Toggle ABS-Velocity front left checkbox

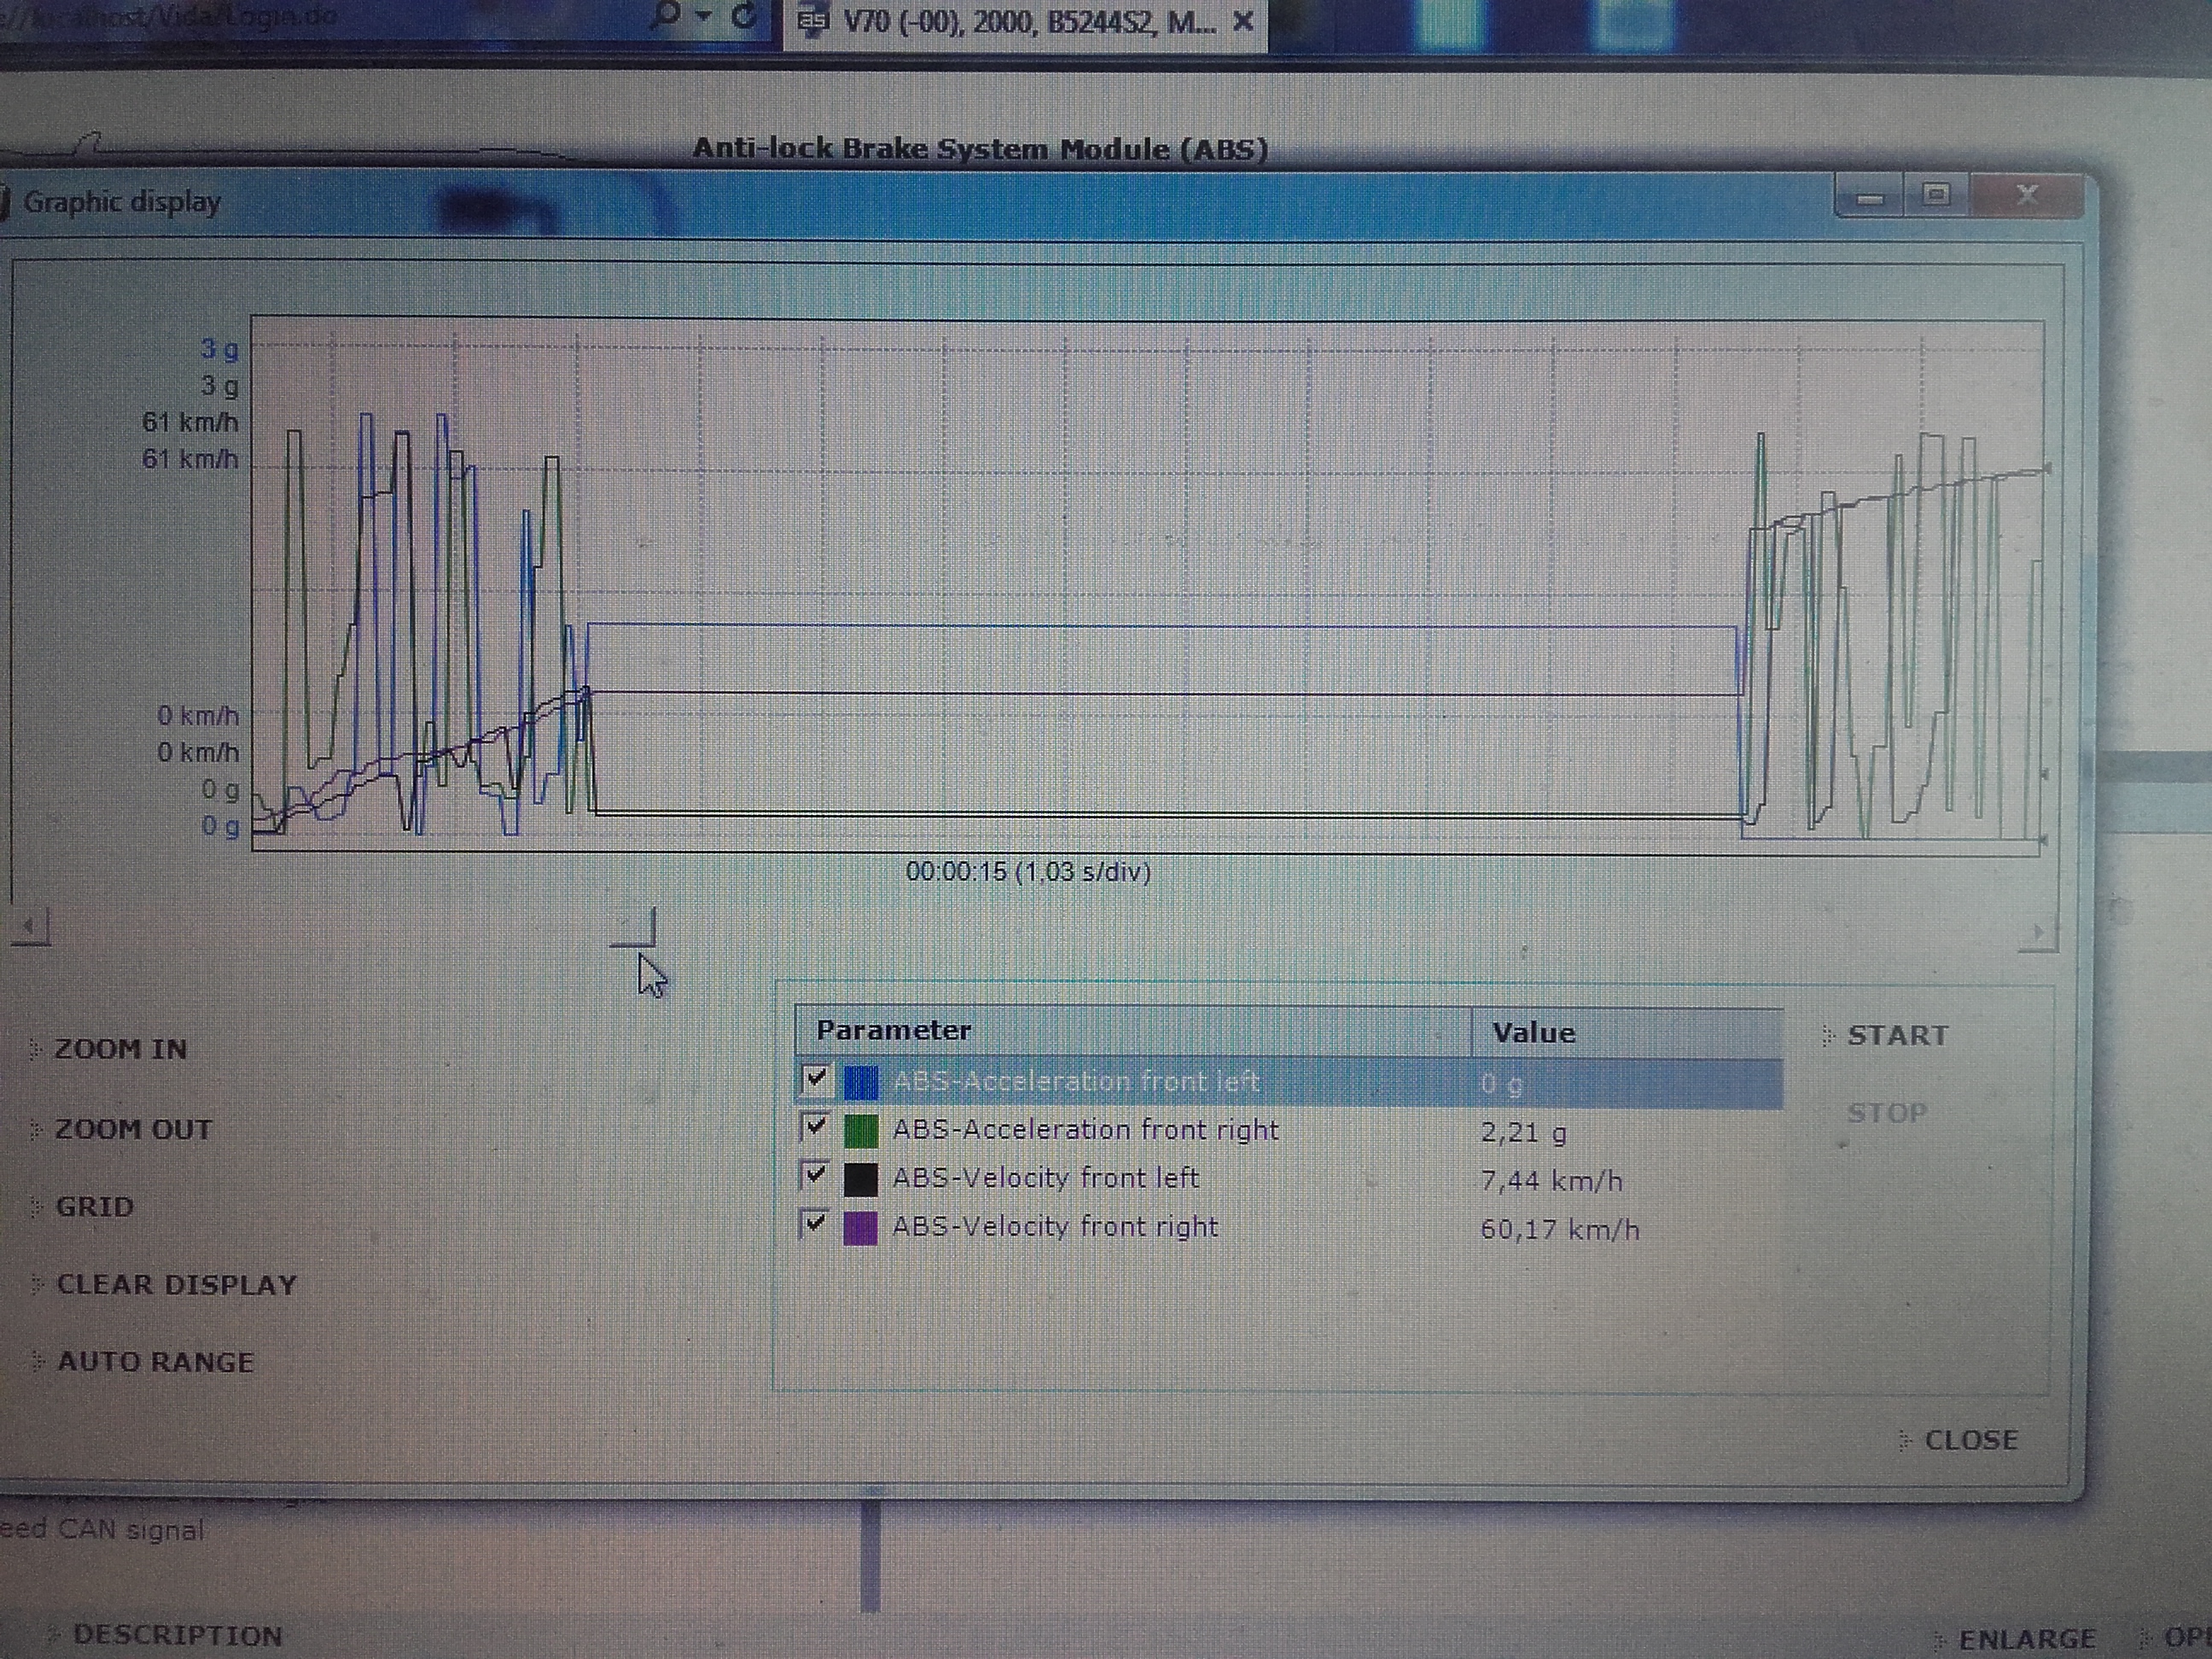(x=816, y=1175)
